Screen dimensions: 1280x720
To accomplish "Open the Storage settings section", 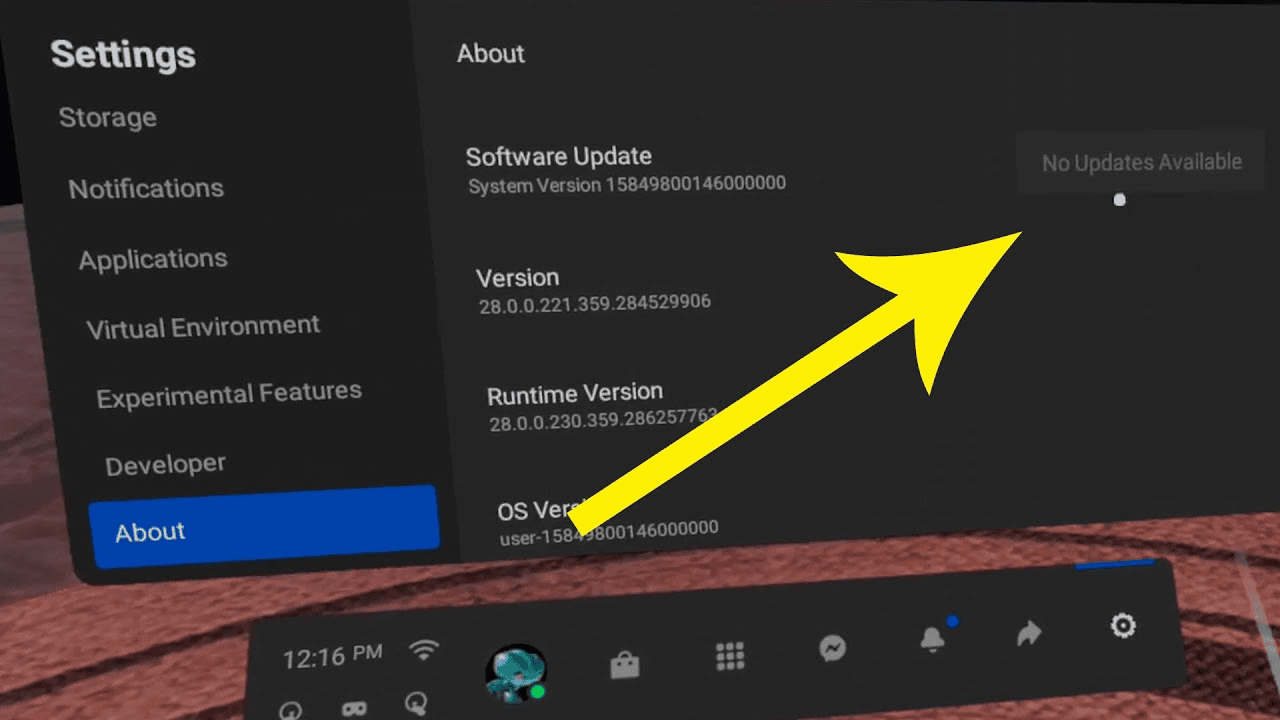I will [x=107, y=117].
